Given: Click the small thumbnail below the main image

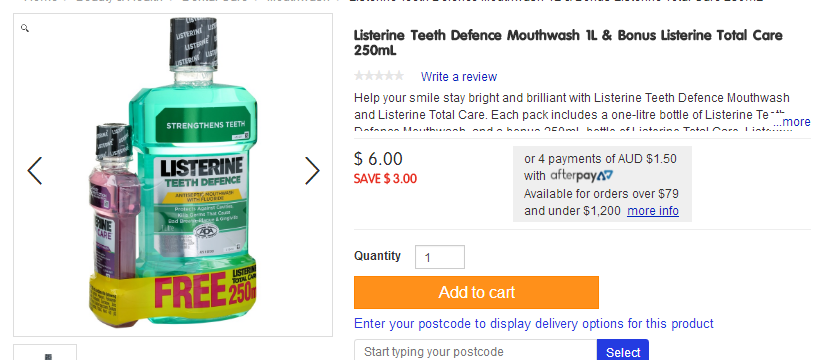Looking at the screenshot, I should coord(45,353).
